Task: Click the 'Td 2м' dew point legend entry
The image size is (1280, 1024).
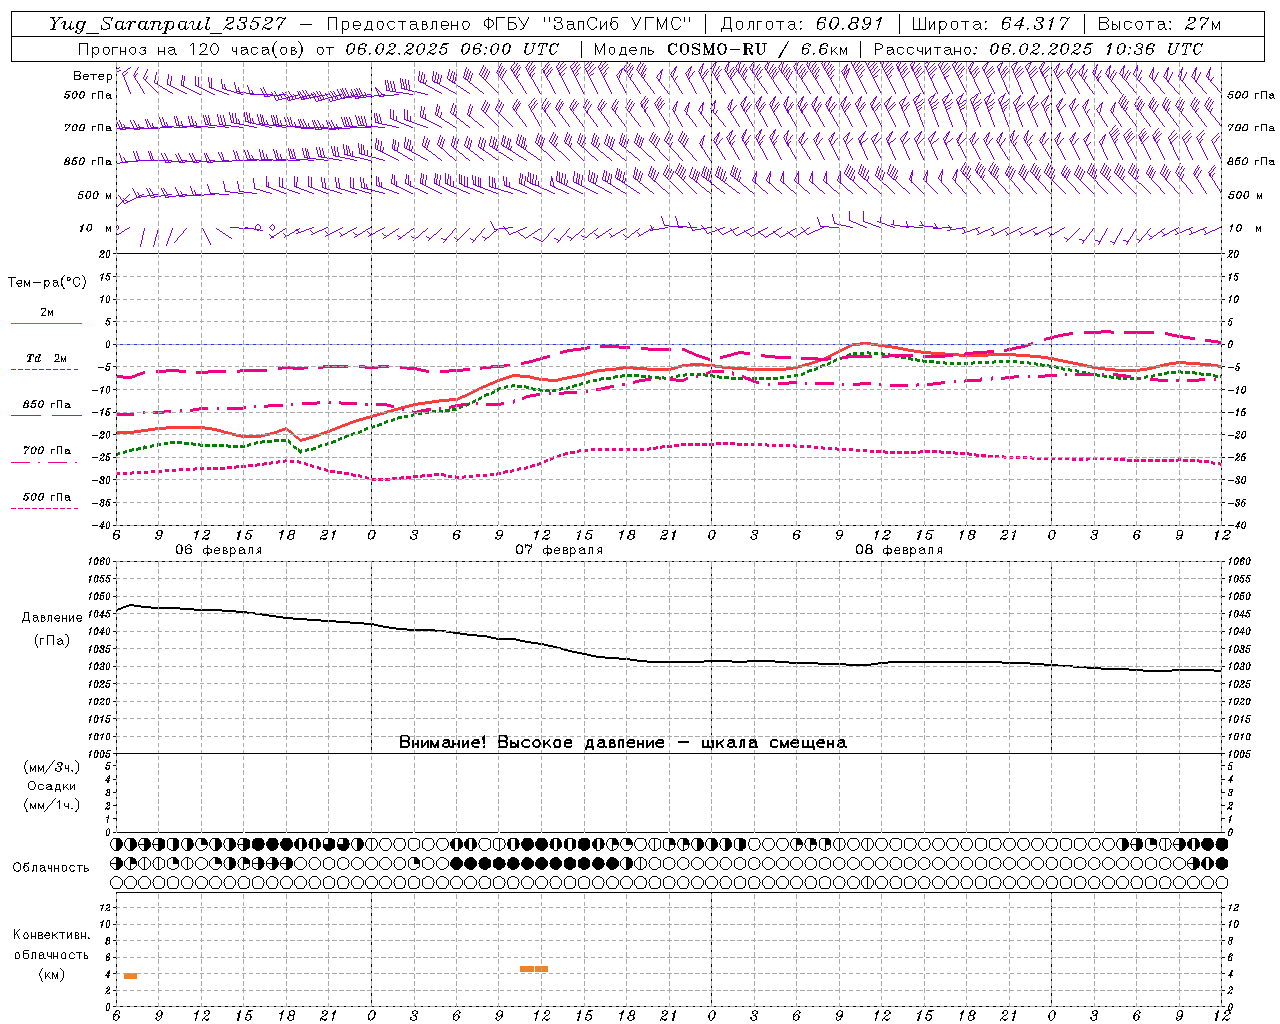Action: click(x=47, y=358)
